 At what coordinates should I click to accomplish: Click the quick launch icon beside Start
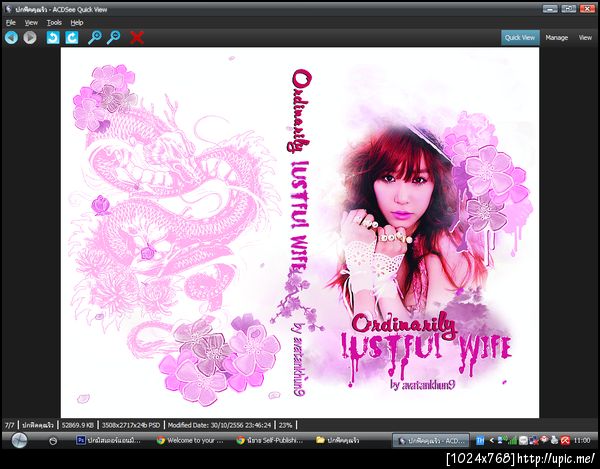click(x=53, y=441)
